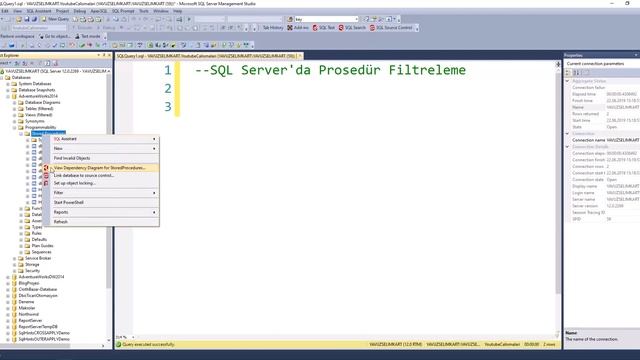Select the Plan Guides folder
The image size is (640, 360).
pos(42,246)
